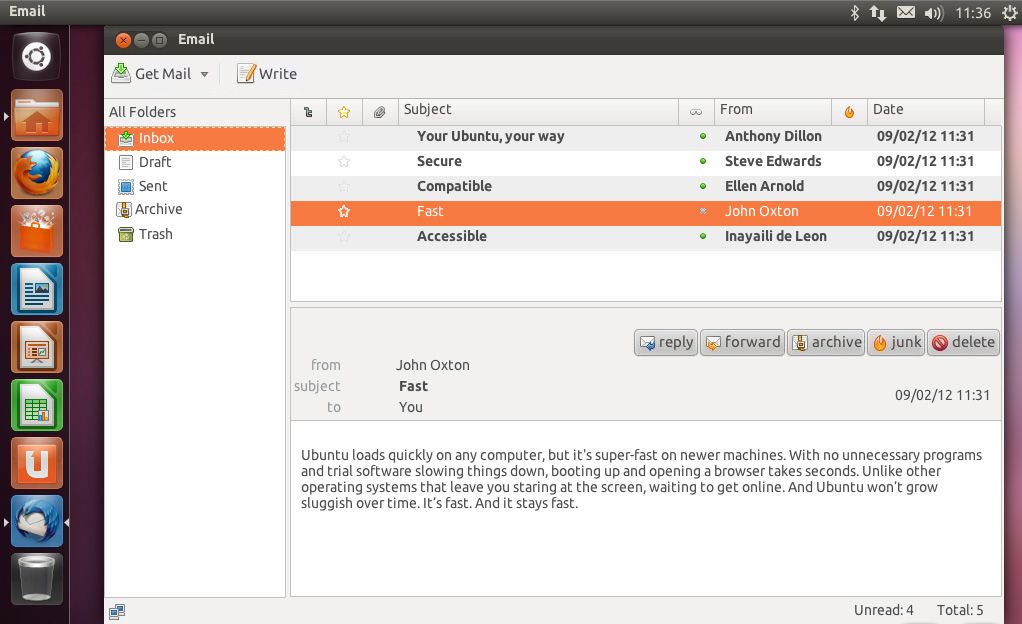Sort by the junk flame column
This screenshot has height=624, width=1022.
pyautogui.click(x=849, y=112)
